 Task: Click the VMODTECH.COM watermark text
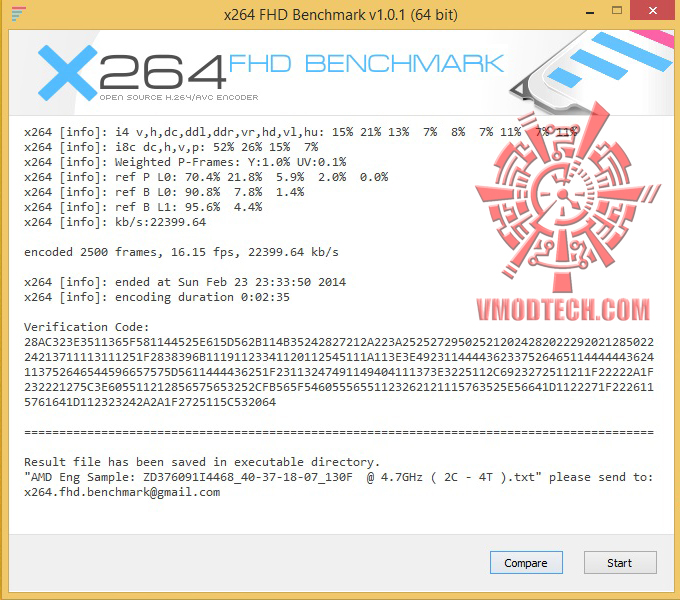pyautogui.click(x=563, y=310)
